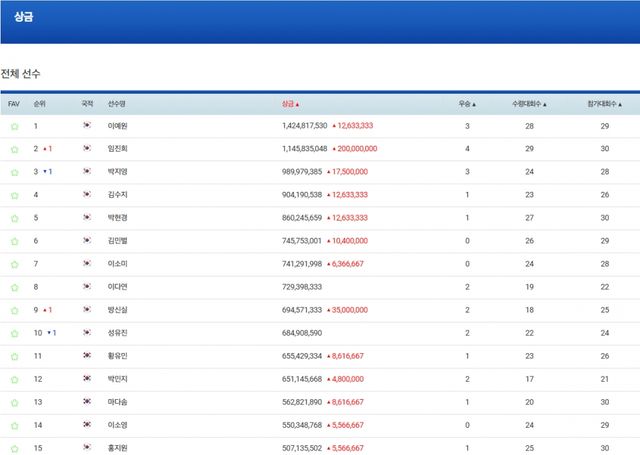The image size is (640, 455).
Task: Star the rank 15 player 홍지원
Action: pyautogui.click(x=14, y=448)
